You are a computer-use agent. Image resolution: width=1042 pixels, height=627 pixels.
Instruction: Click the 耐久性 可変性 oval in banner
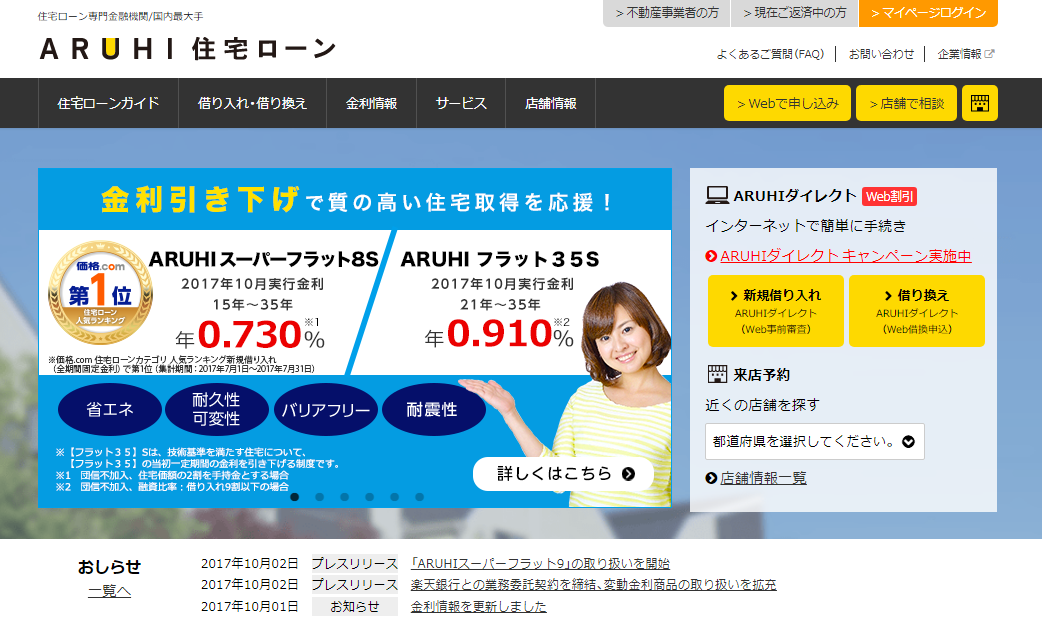click(x=217, y=409)
